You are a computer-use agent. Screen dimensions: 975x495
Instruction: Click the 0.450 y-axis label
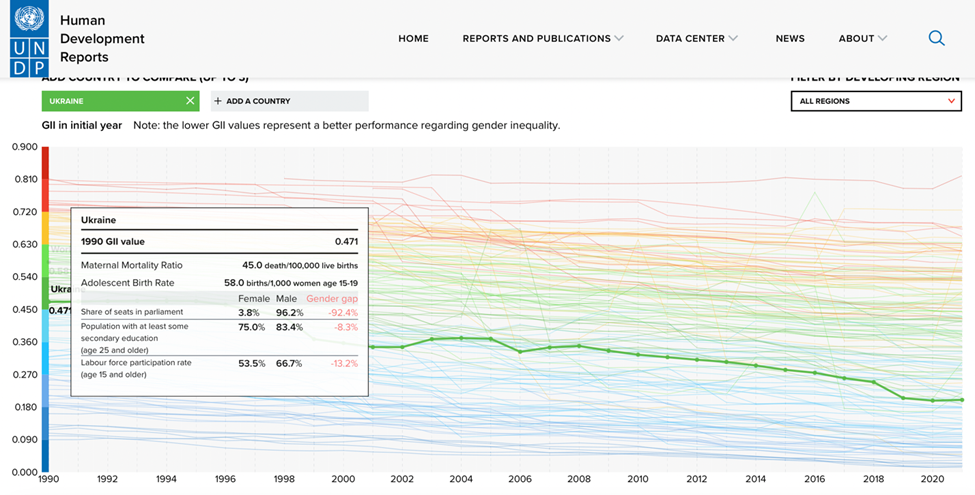(25, 309)
